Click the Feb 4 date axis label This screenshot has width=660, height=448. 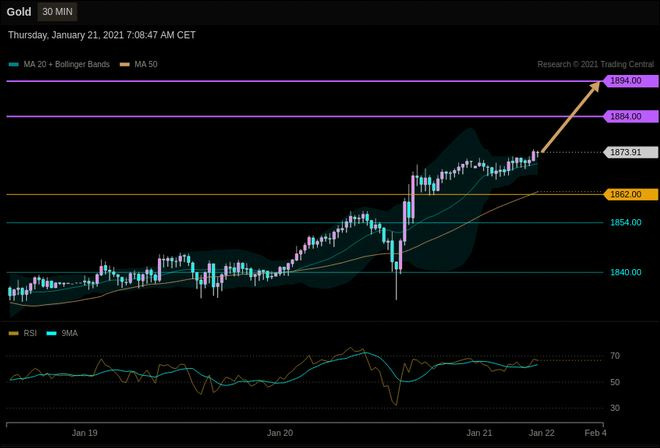[595, 433]
